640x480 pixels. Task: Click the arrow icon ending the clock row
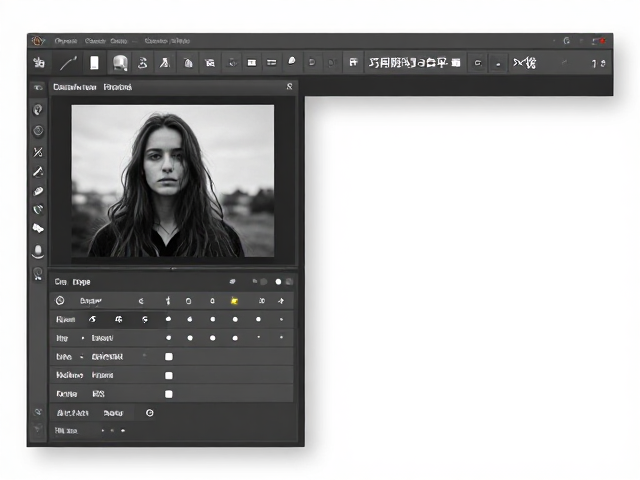(281, 301)
